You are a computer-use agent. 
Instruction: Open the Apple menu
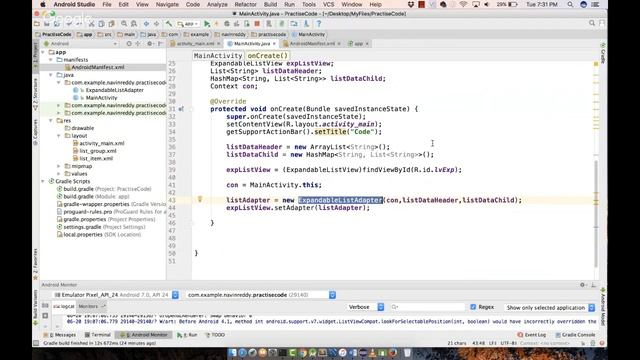(x=43, y=4)
